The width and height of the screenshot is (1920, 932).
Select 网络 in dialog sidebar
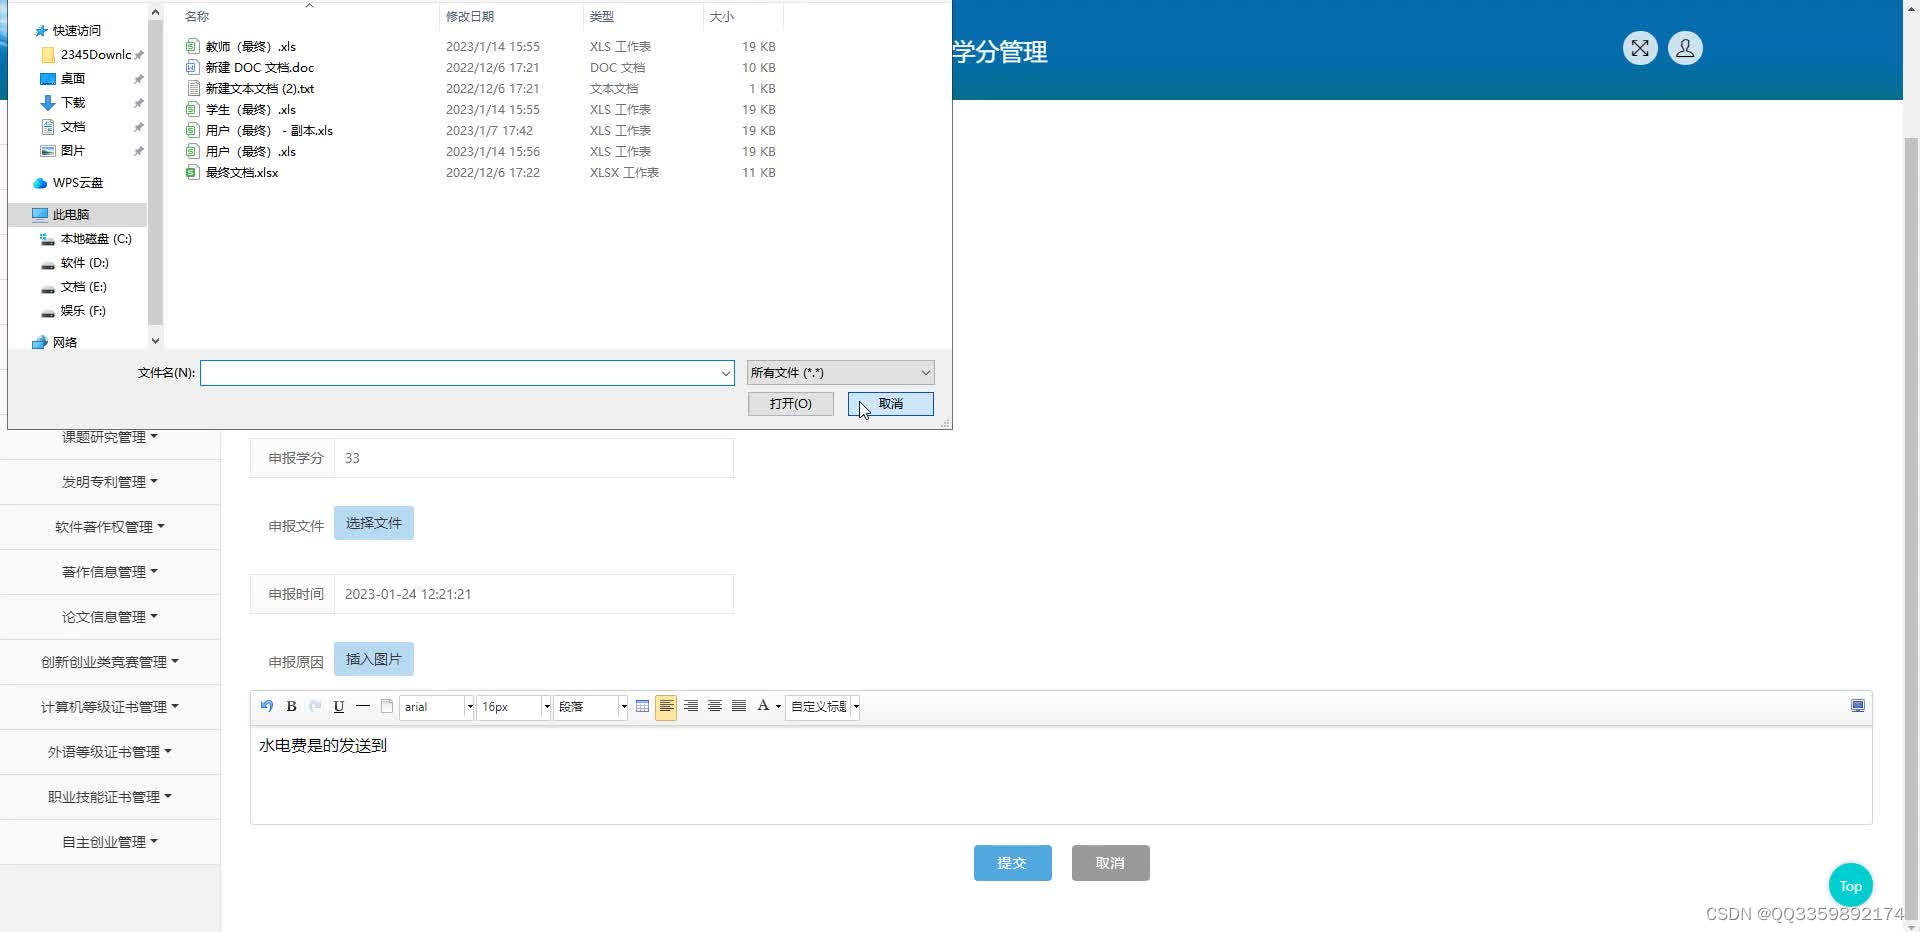pyautogui.click(x=64, y=343)
